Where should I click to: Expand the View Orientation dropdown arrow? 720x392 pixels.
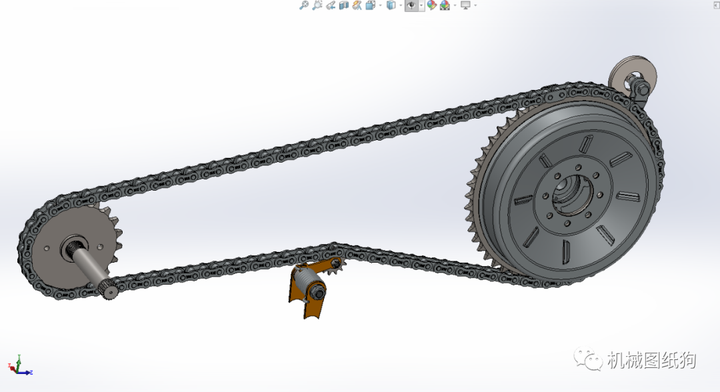pos(380,5)
